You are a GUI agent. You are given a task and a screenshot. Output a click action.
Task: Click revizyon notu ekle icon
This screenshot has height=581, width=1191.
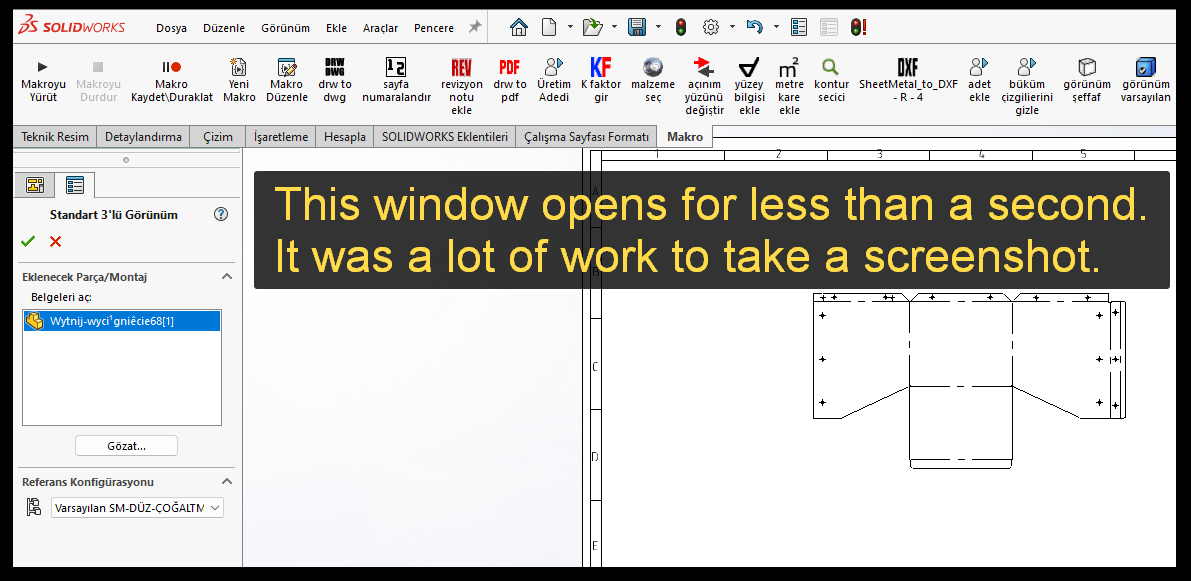pos(461,68)
